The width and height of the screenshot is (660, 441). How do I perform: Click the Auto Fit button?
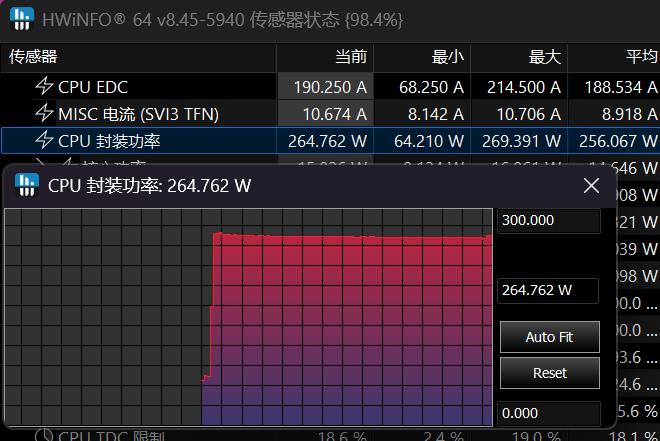pyautogui.click(x=550, y=337)
